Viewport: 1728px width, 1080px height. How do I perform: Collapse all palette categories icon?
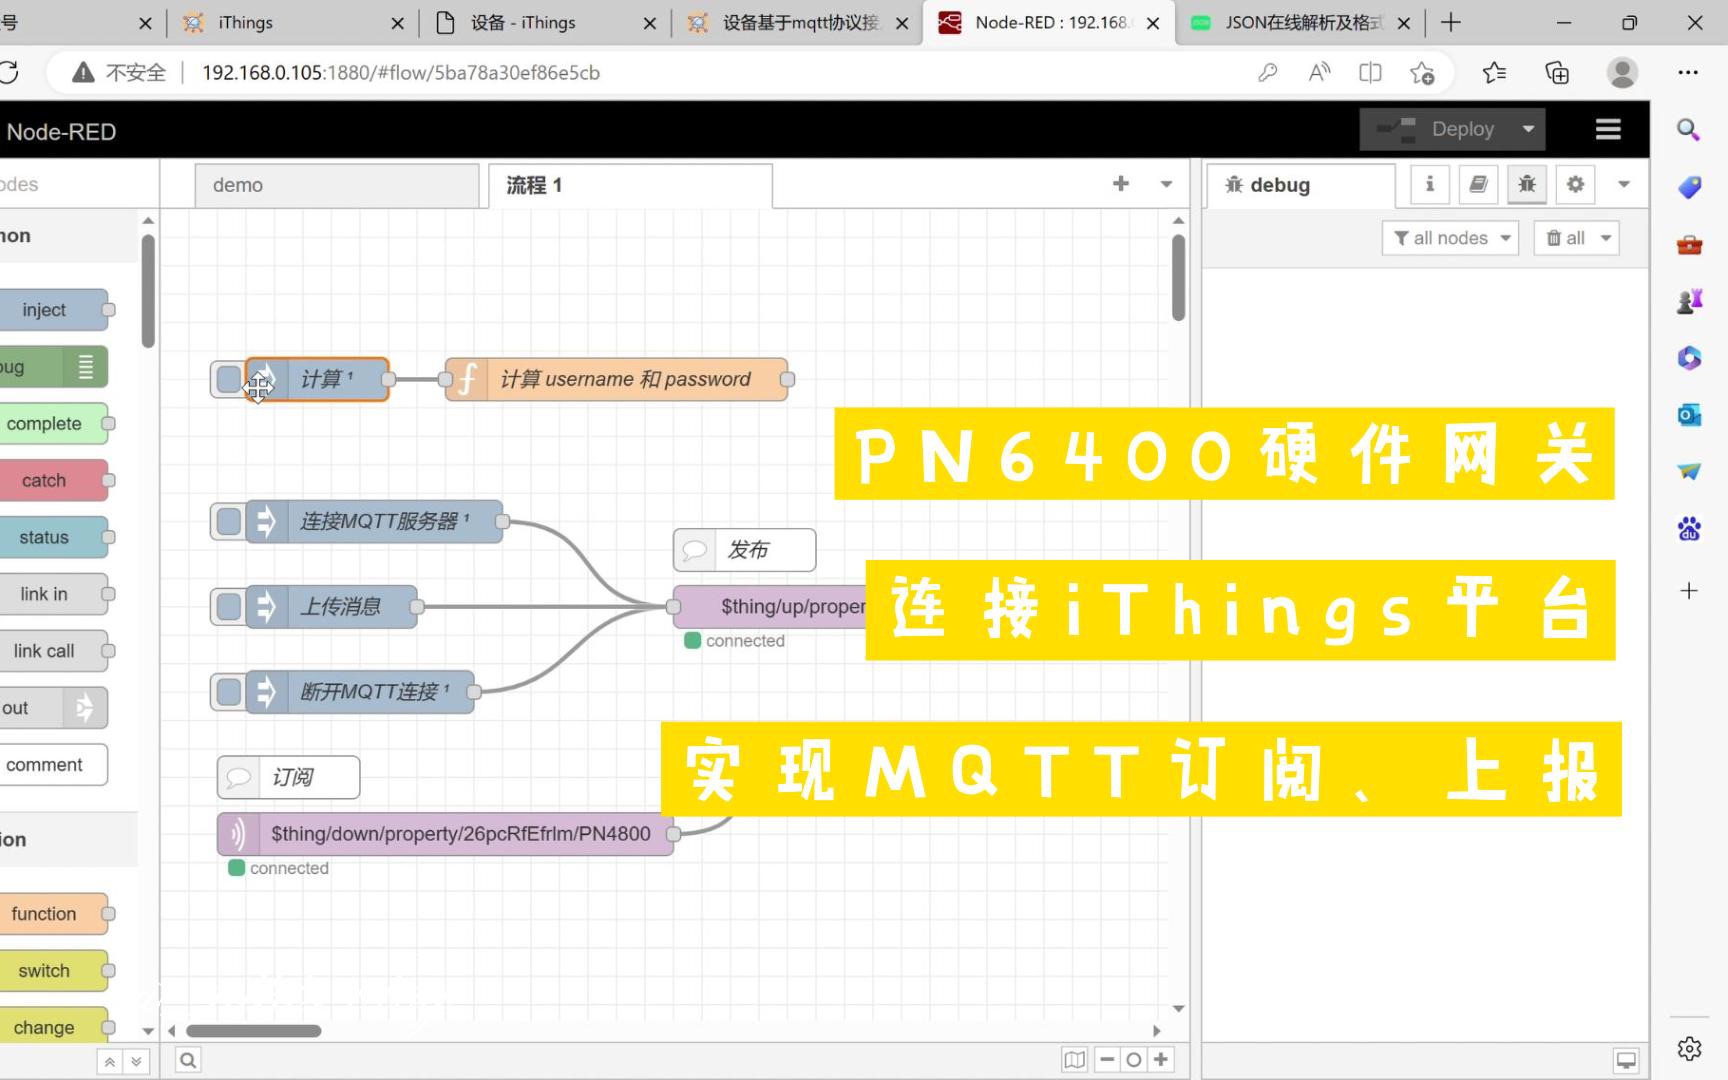click(x=110, y=1061)
